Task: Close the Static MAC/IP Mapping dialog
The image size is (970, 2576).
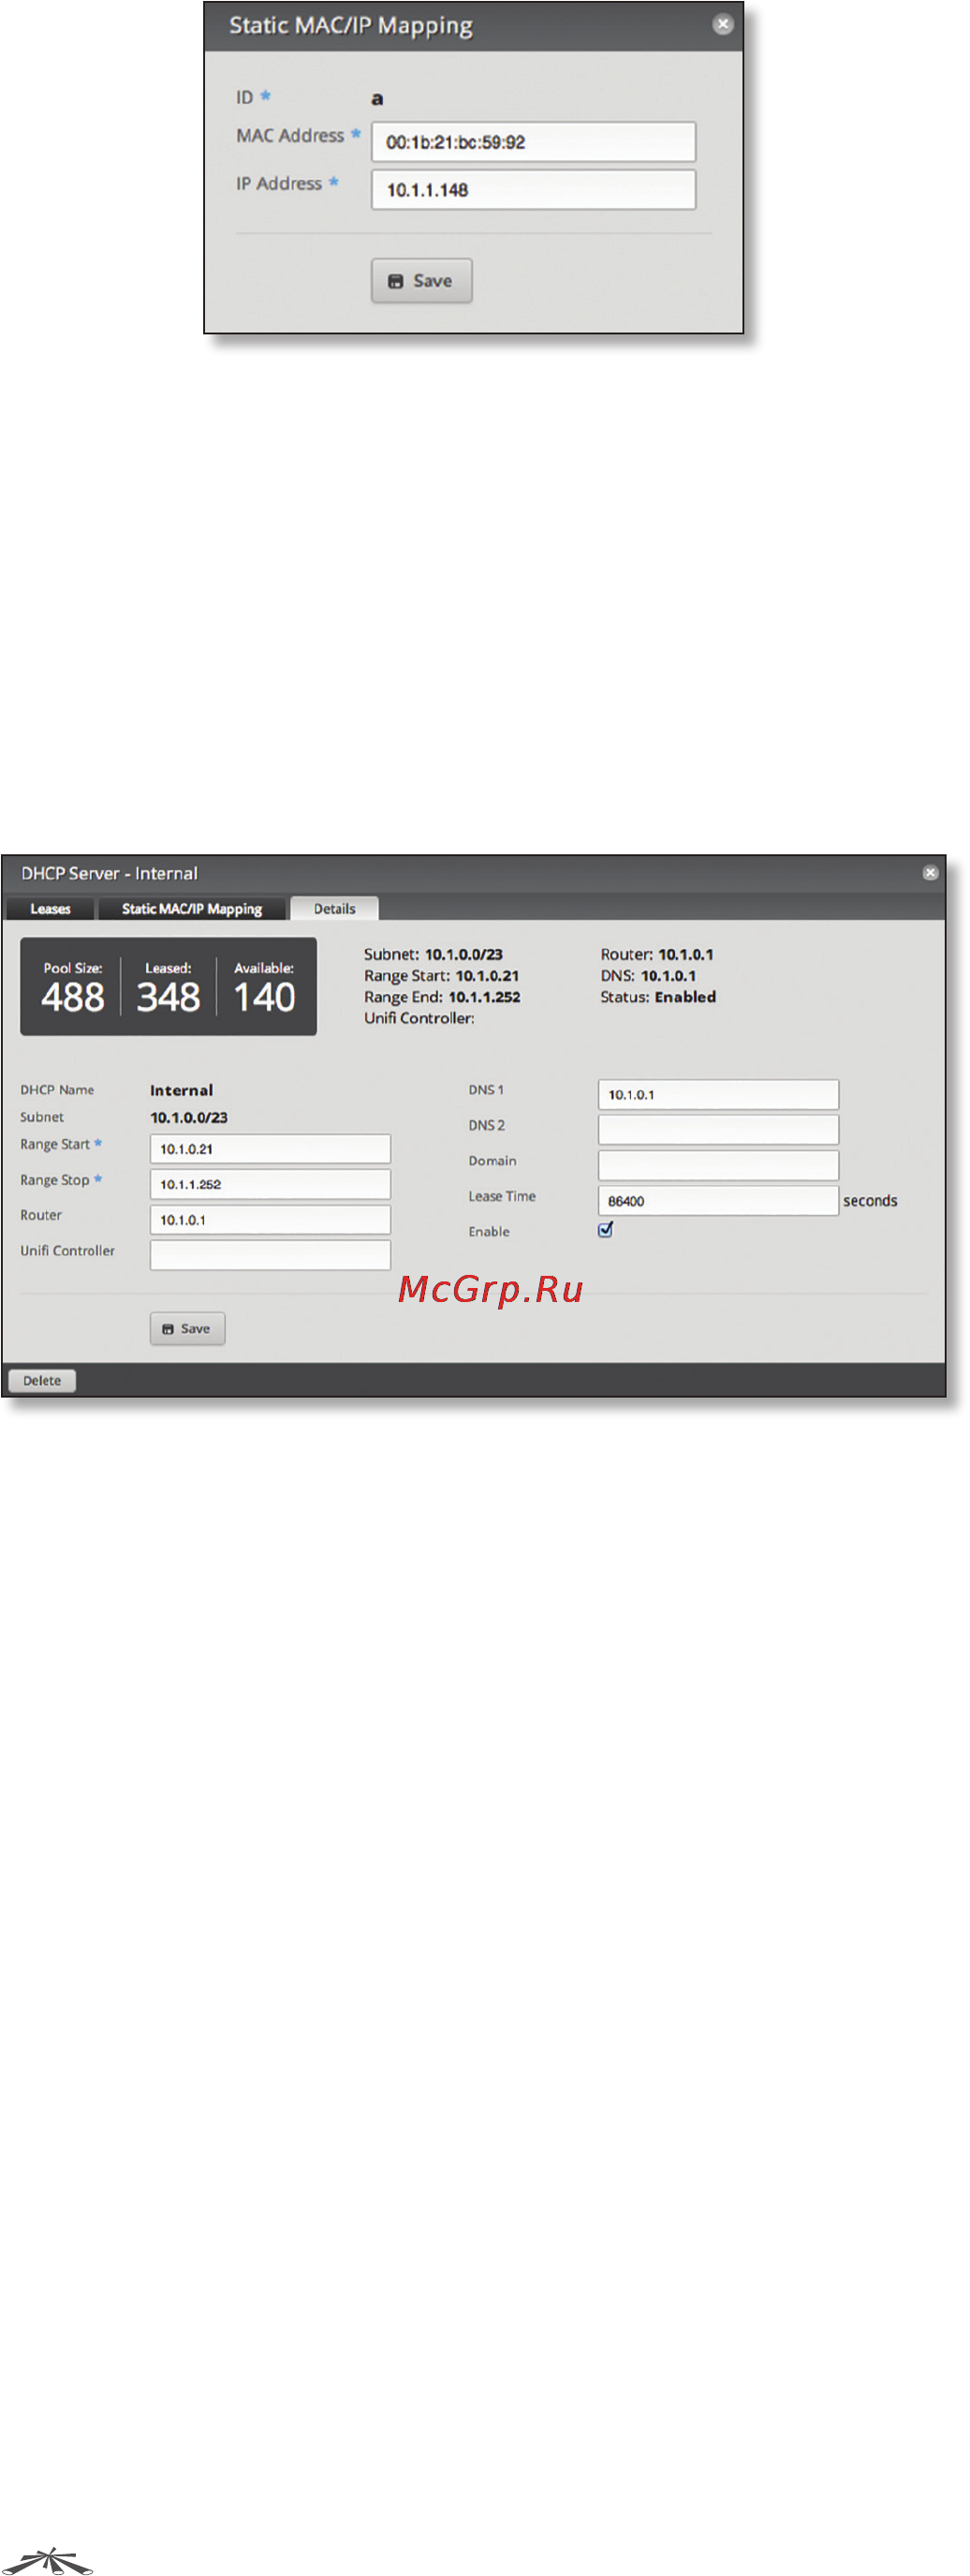Action: (723, 24)
